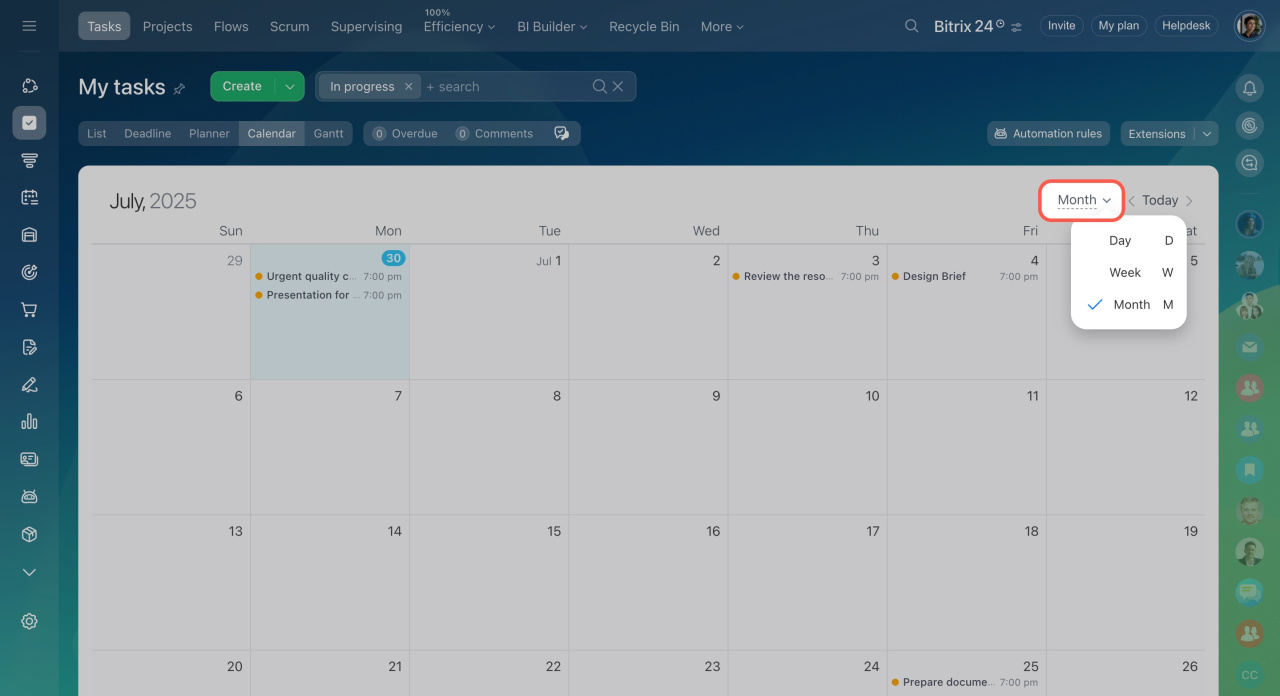The image size is (1280, 696).
Task: Expand the Extensions dropdown
Action: point(1208,134)
